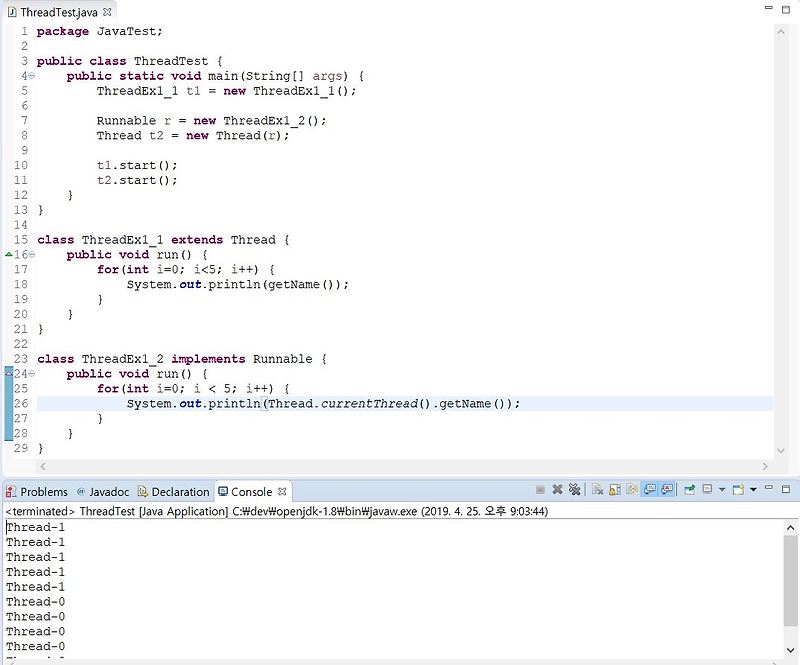
Task: Click editor horizontal scrollbar right arrow
Action: point(765,466)
